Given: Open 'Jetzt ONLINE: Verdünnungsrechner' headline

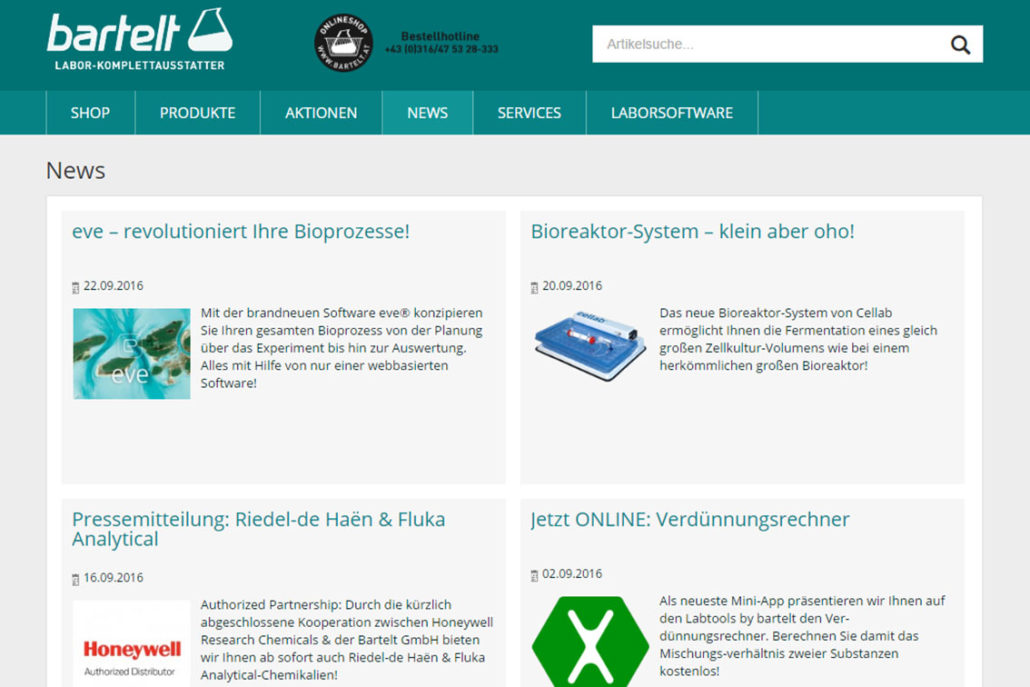Looking at the screenshot, I should pyautogui.click(x=690, y=520).
